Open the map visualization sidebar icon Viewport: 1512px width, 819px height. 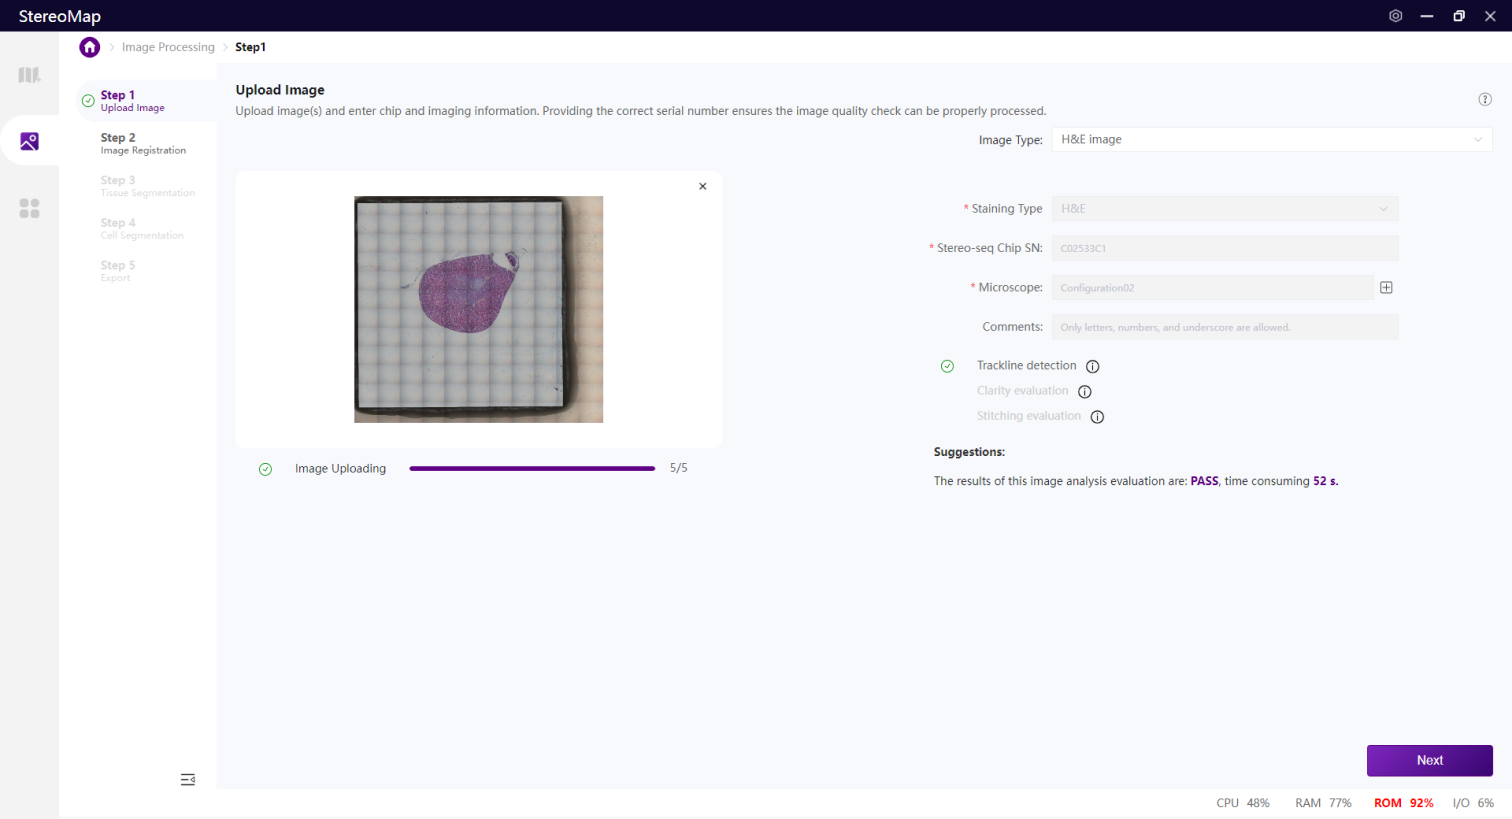point(29,75)
